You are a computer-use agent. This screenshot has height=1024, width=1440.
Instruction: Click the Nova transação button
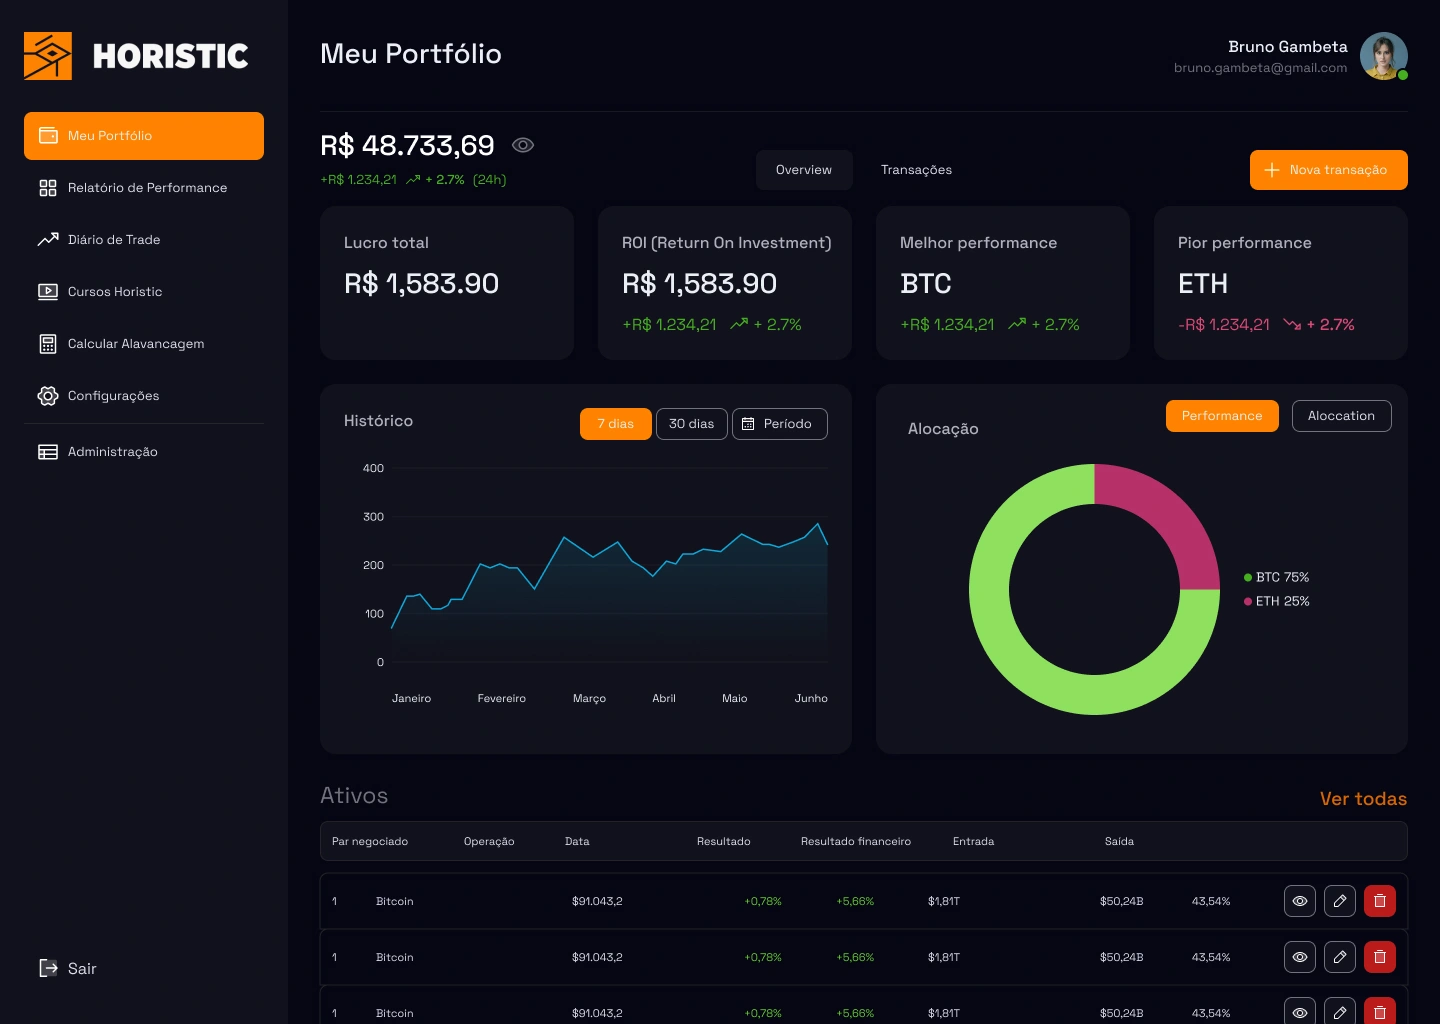pos(1328,170)
